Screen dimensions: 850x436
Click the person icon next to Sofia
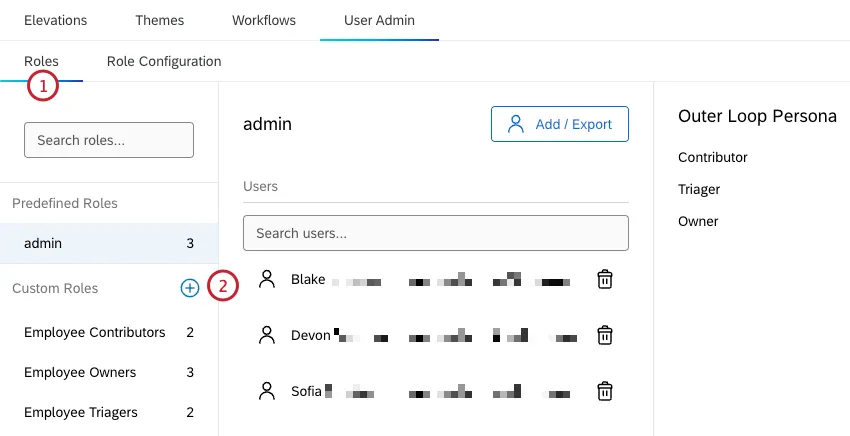tap(266, 391)
